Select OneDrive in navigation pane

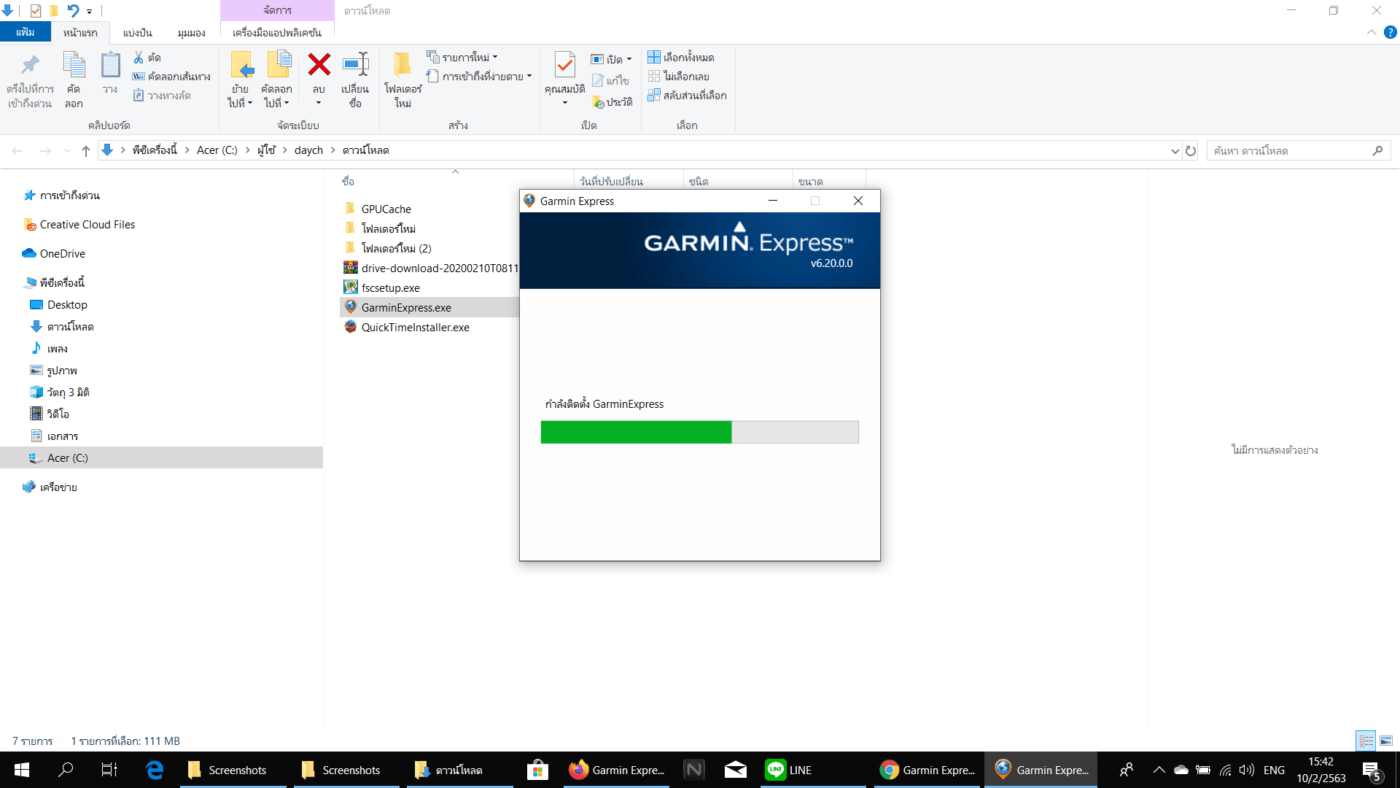coord(63,254)
